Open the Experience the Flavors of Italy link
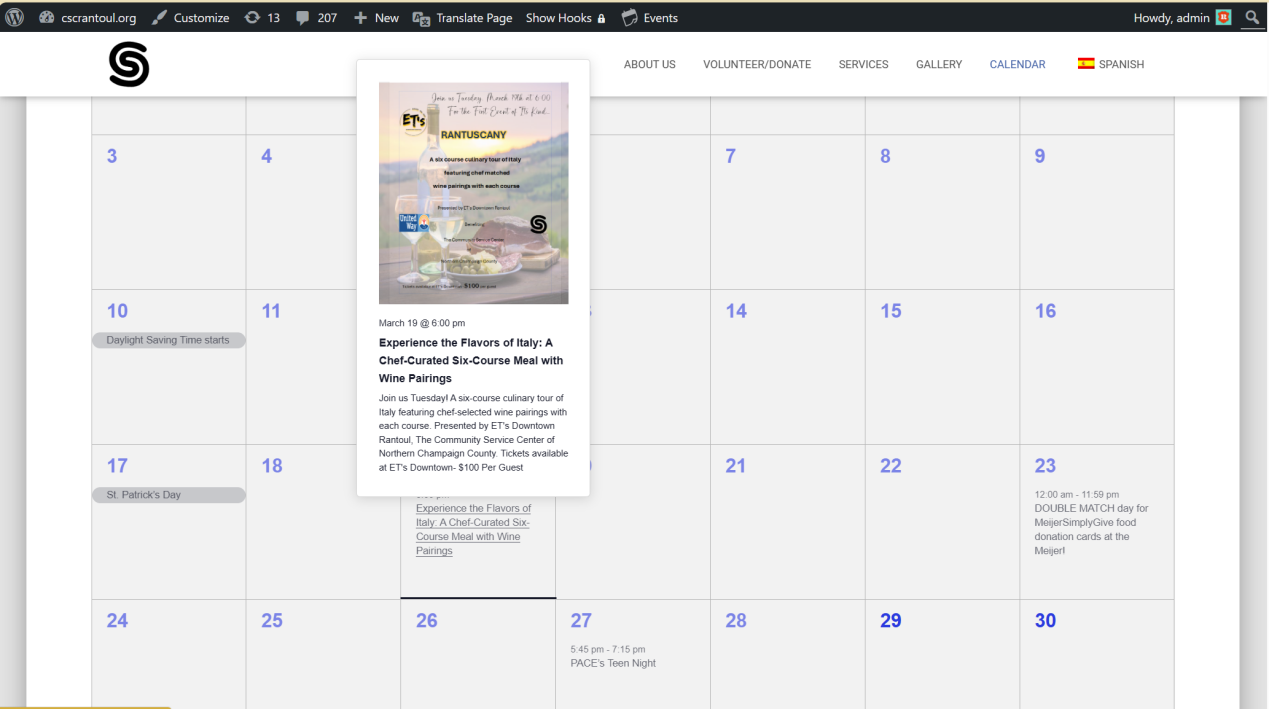This screenshot has height=709, width=1269. click(473, 529)
